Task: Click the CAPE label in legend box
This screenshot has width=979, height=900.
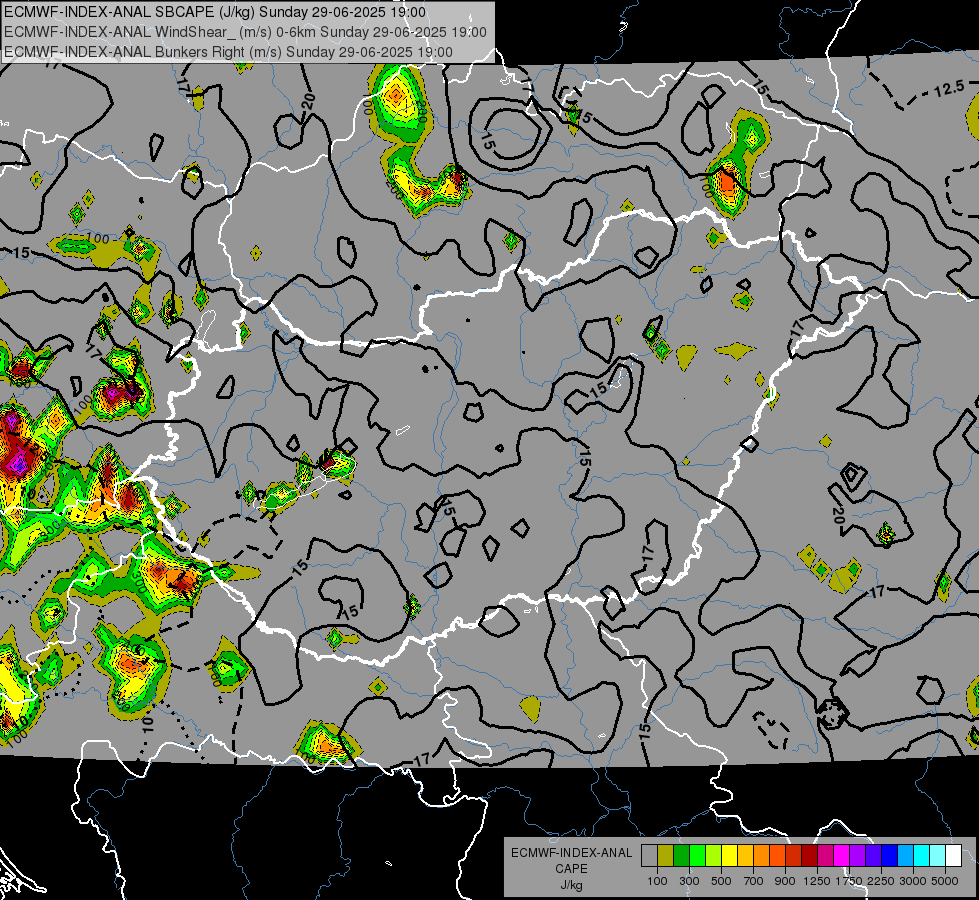Action: 571,869
